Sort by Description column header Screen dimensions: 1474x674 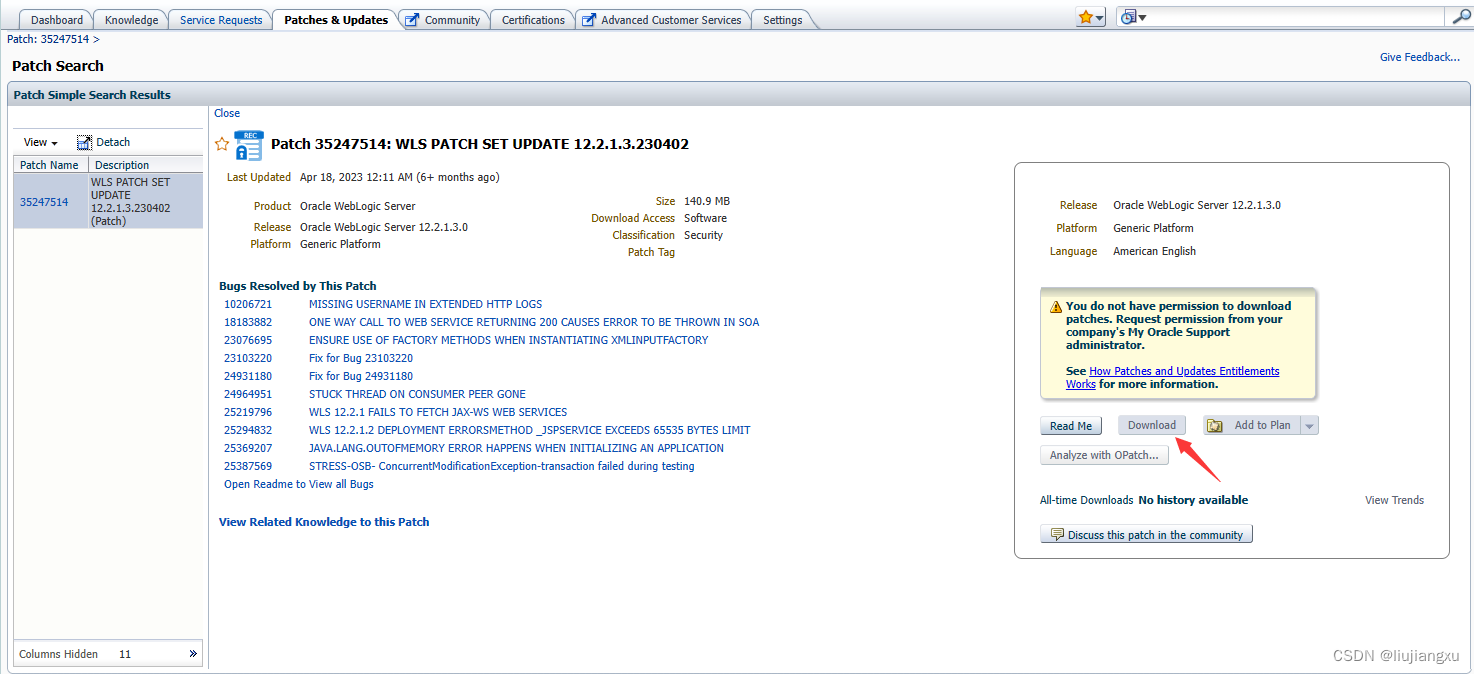point(146,165)
